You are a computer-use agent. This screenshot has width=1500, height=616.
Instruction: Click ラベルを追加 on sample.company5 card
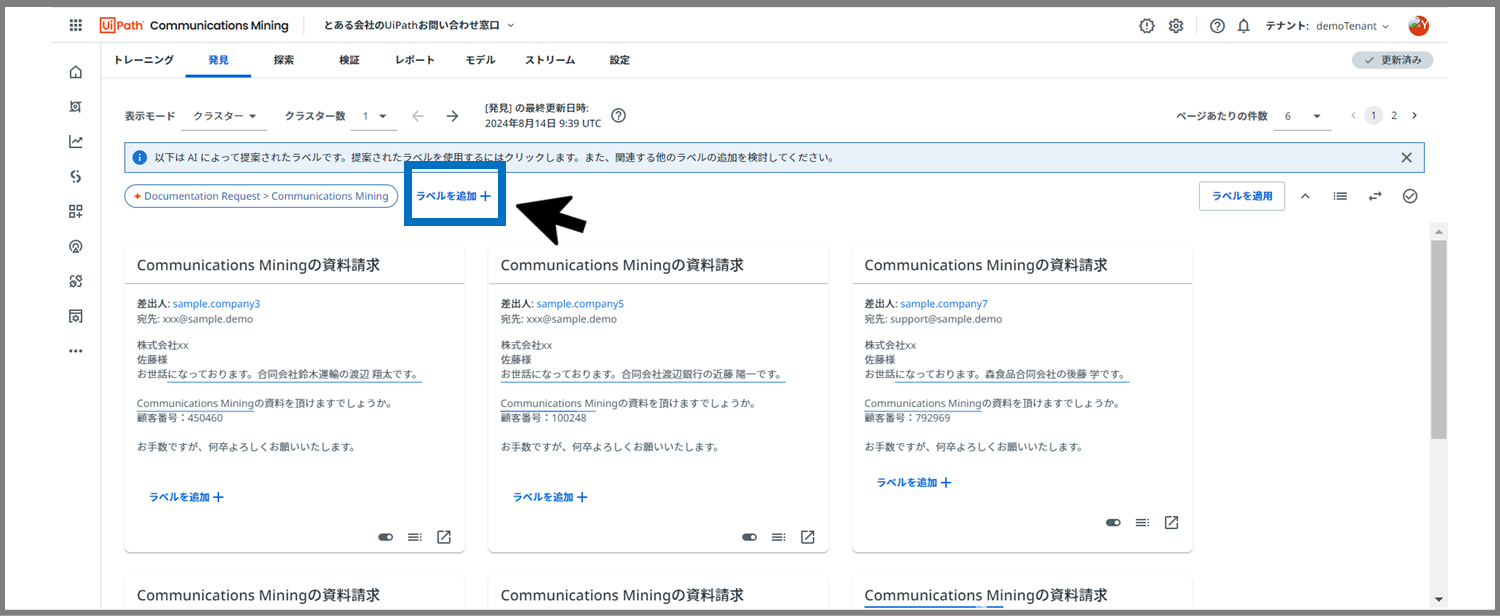pyautogui.click(x=550, y=497)
